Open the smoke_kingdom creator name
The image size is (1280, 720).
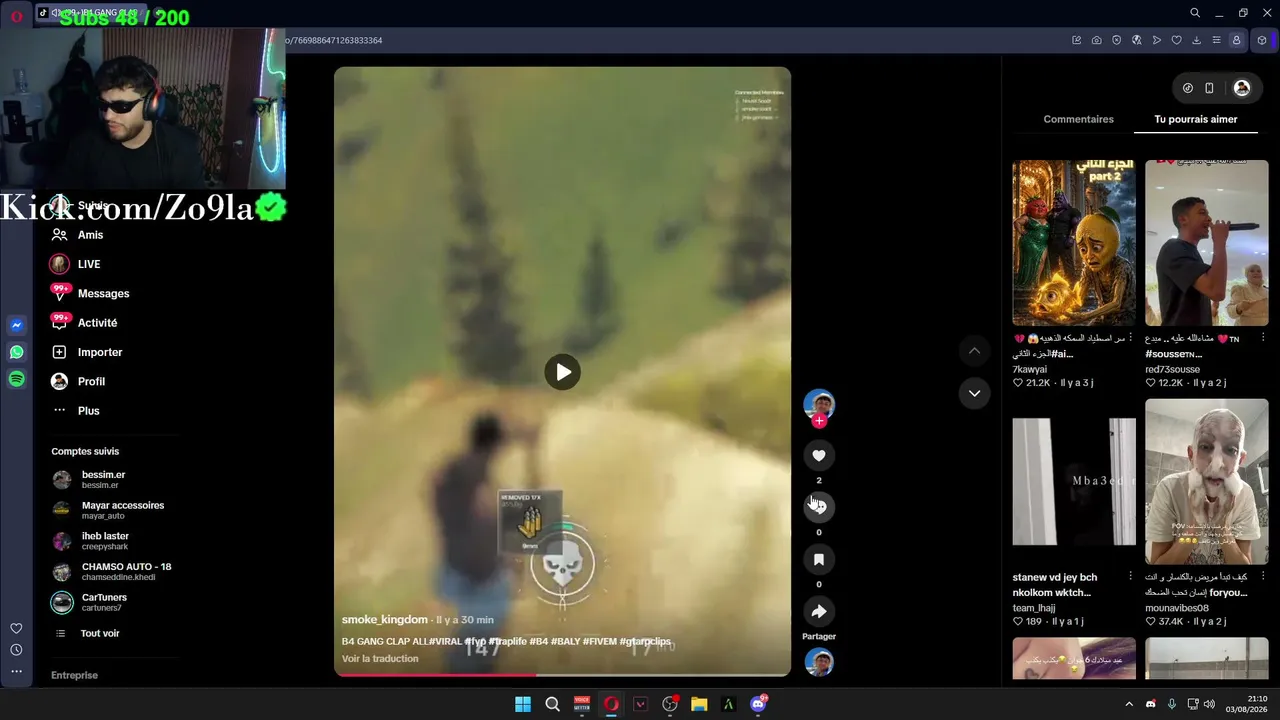coord(385,620)
